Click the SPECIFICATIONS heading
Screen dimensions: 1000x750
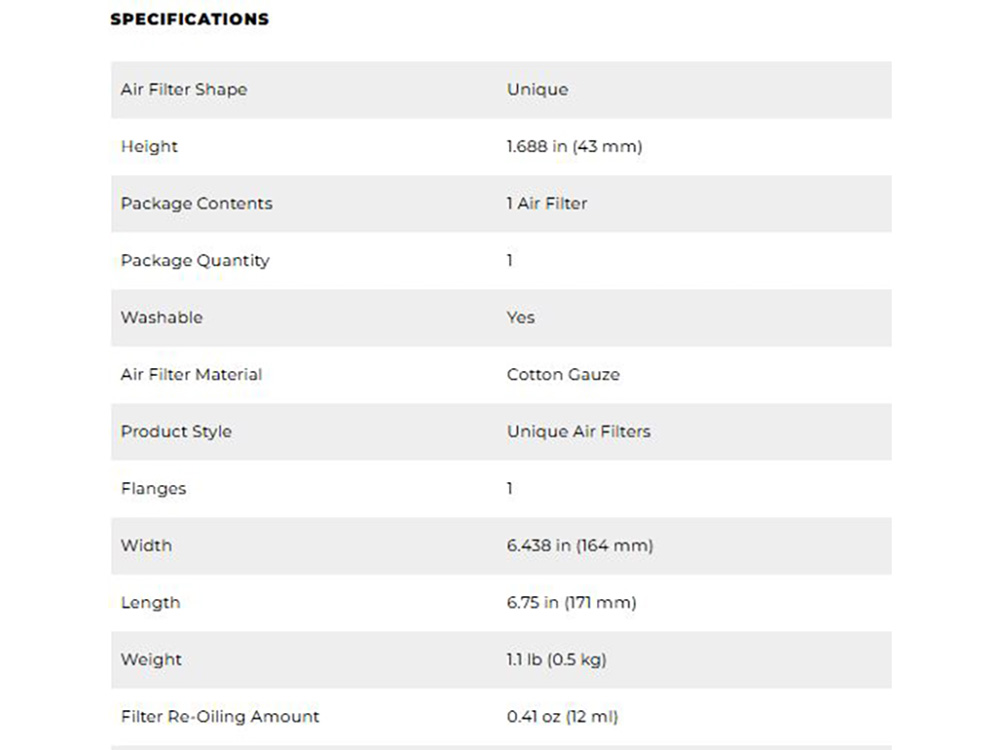tap(189, 19)
